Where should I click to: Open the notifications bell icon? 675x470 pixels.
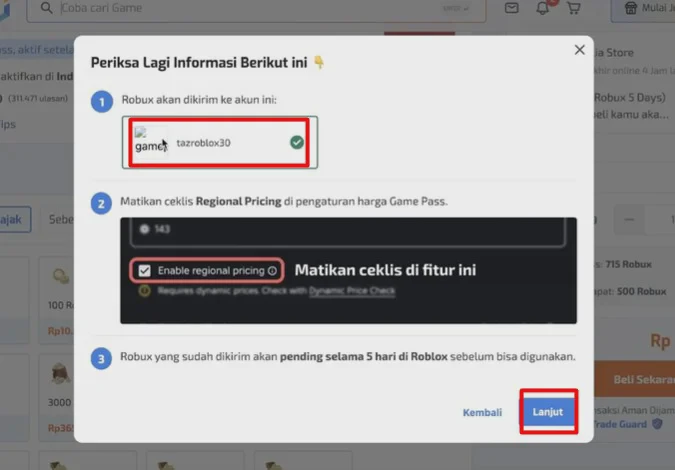click(542, 8)
